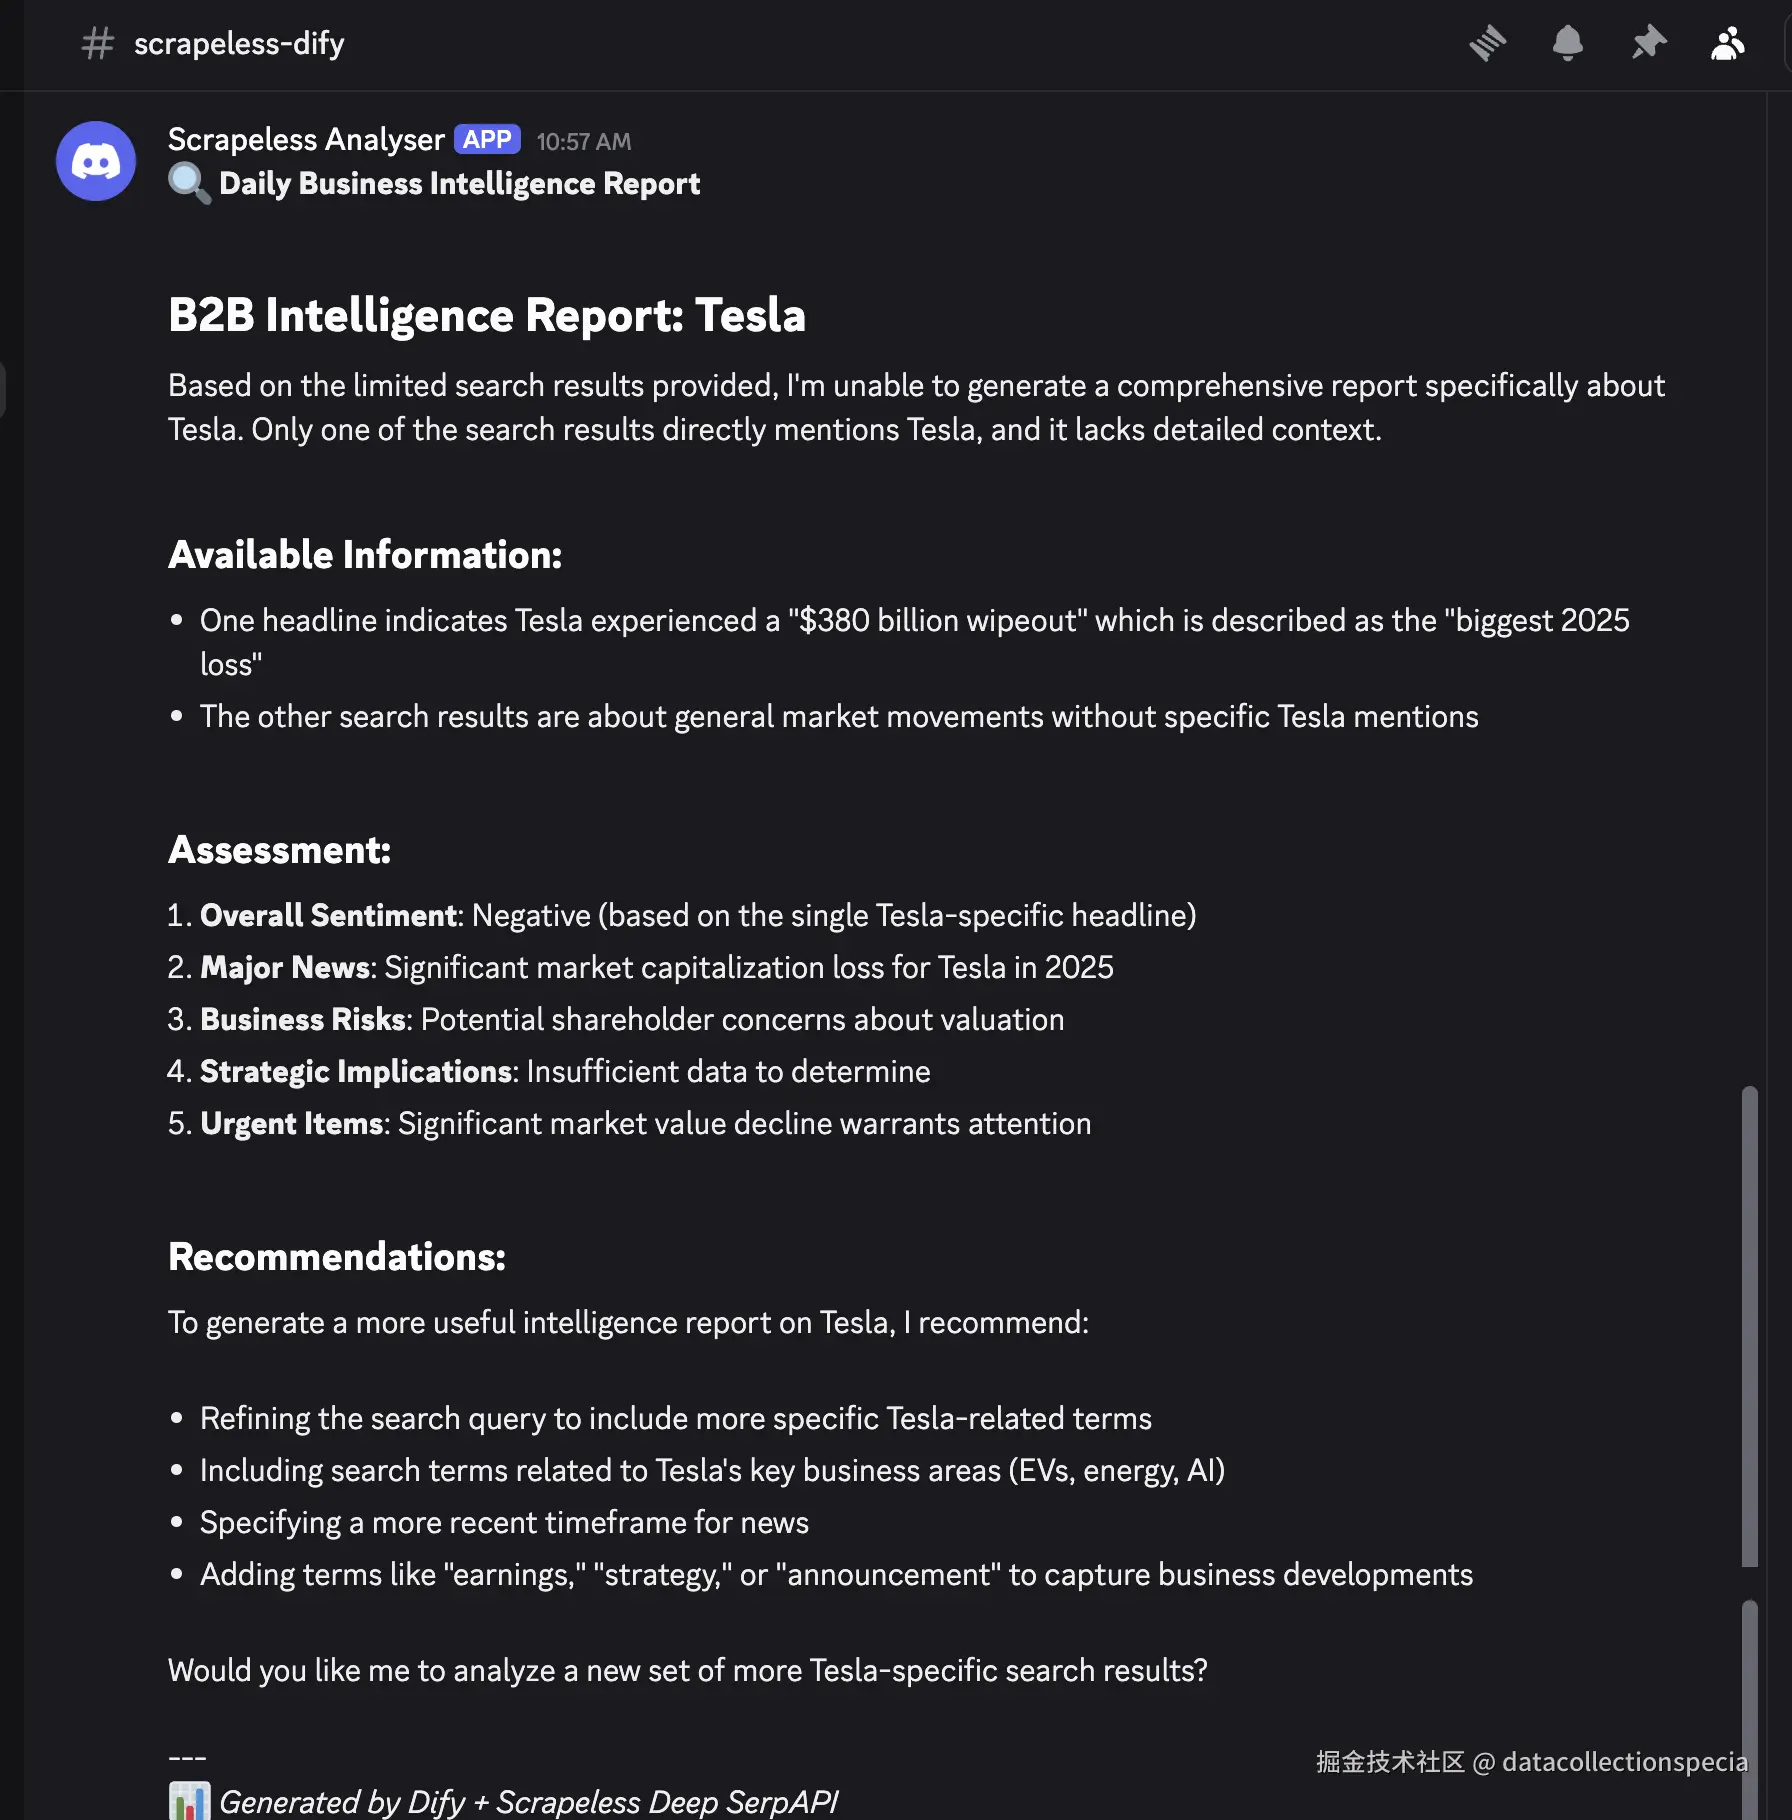Click the upper message scrollbar thumb
1792x1820 pixels.
tap(1749, 1326)
